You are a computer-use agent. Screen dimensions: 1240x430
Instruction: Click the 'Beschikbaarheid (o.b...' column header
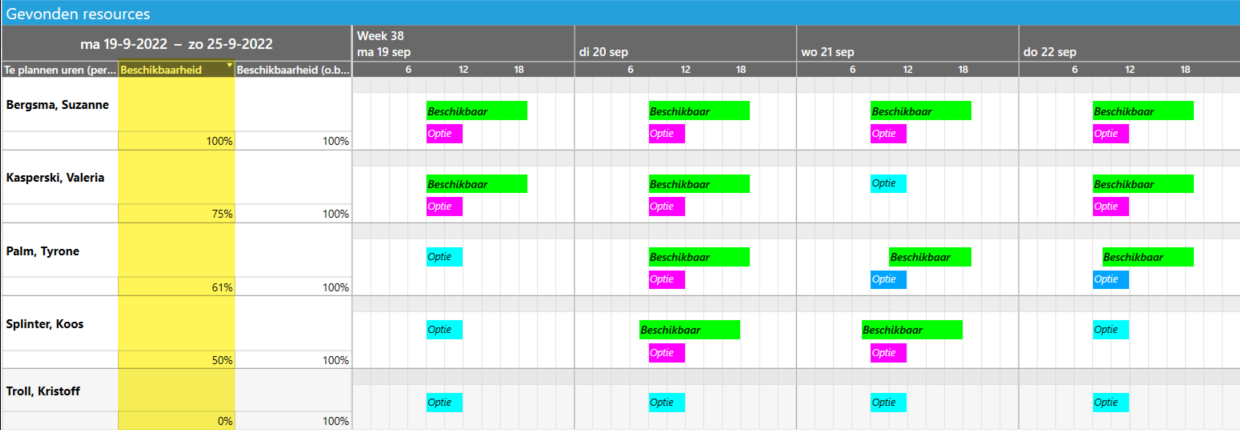pyautogui.click(x=293, y=70)
